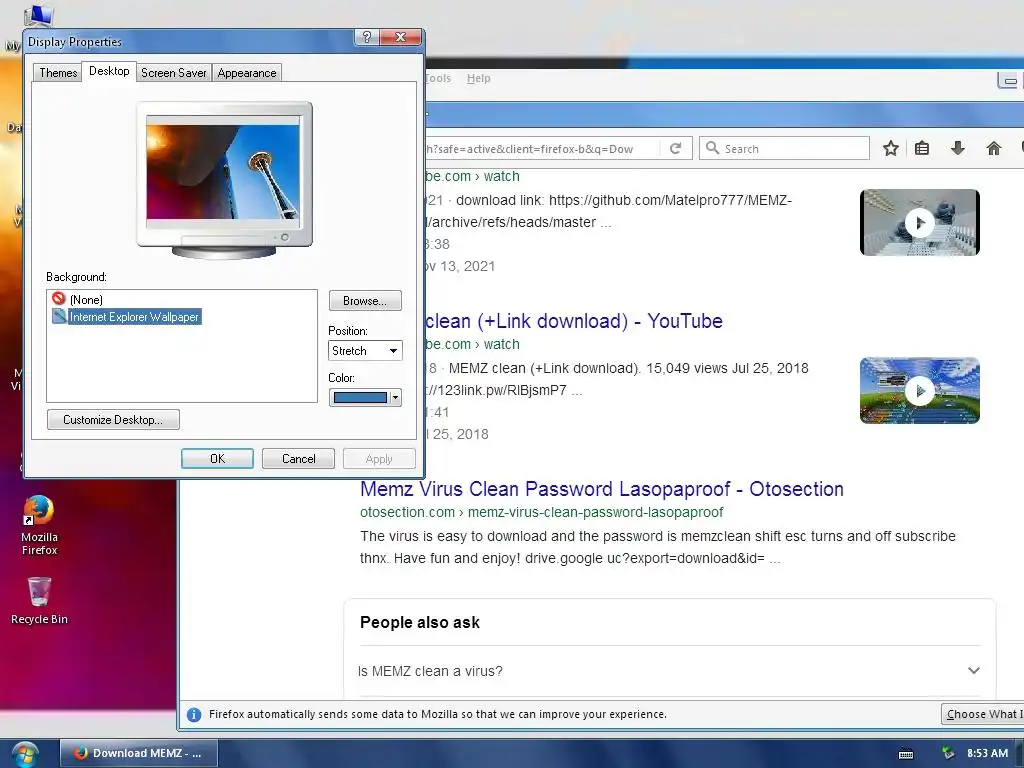Viewport: 1024px width, 768px height.
Task: Go to Firefox home page icon
Action: pos(993,148)
